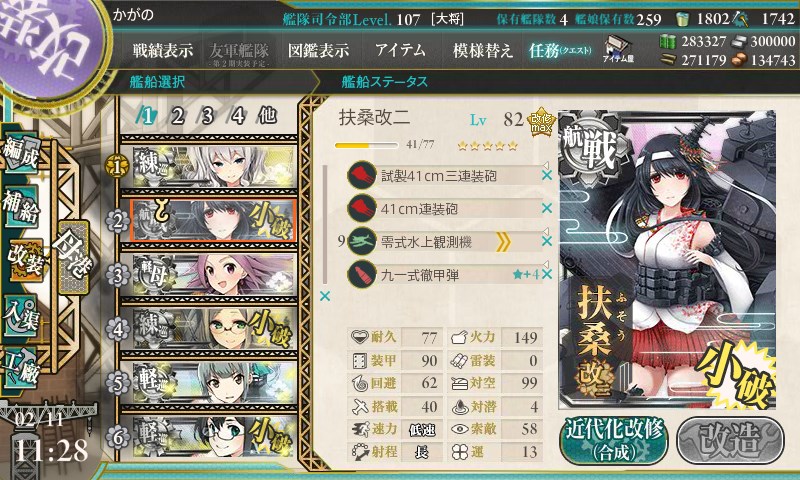Remove 零式水上観測機 with its X mark

coord(546,242)
